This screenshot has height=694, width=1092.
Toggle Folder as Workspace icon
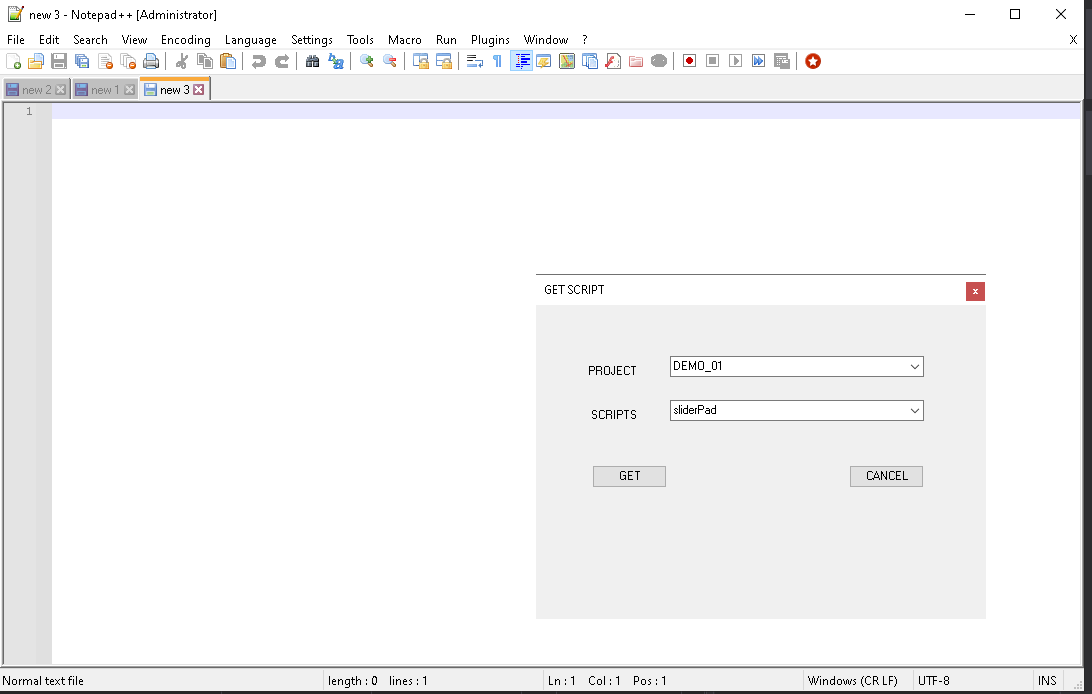tap(636, 61)
